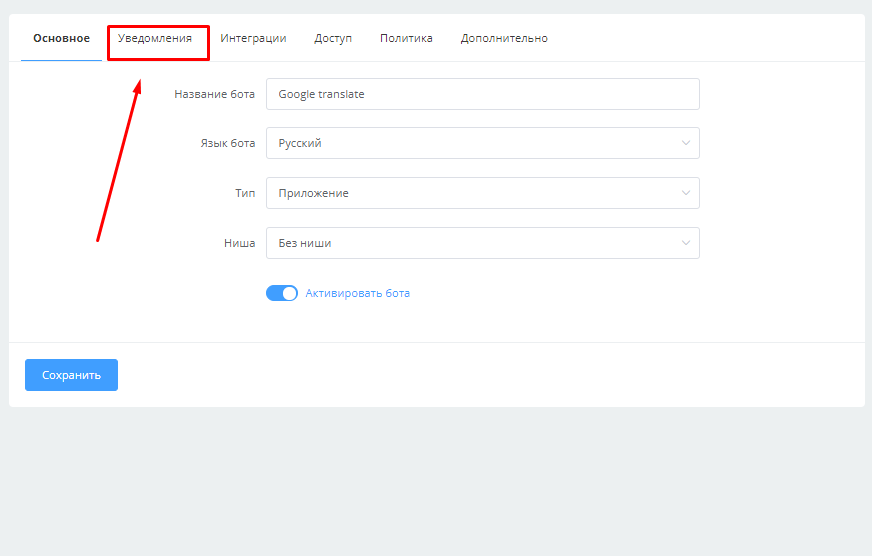The height and width of the screenshot is (556, 872).
Task: Go to the Интеграции tab
Action: [253, 39]
